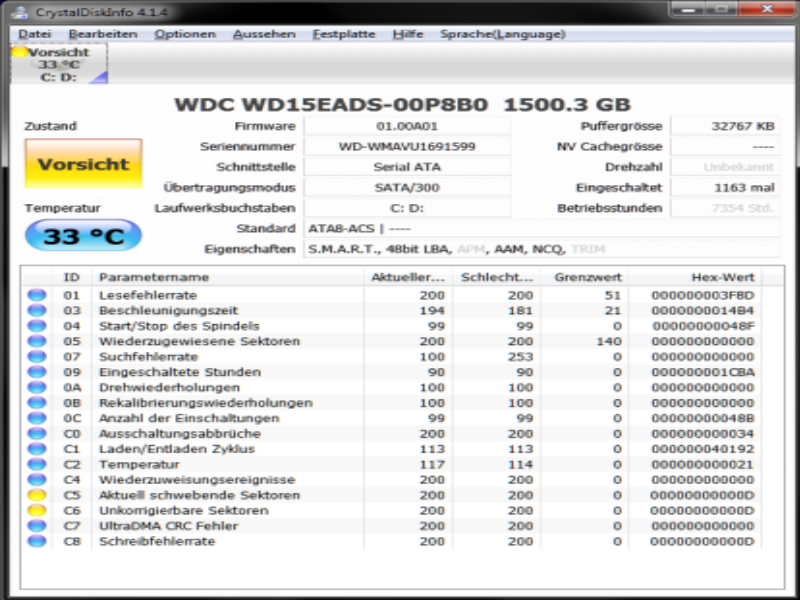This screenshot has width=800, height=600.
Task: Click the Schnittstelle field Serial ATA
Action: (x=407, y=167)
